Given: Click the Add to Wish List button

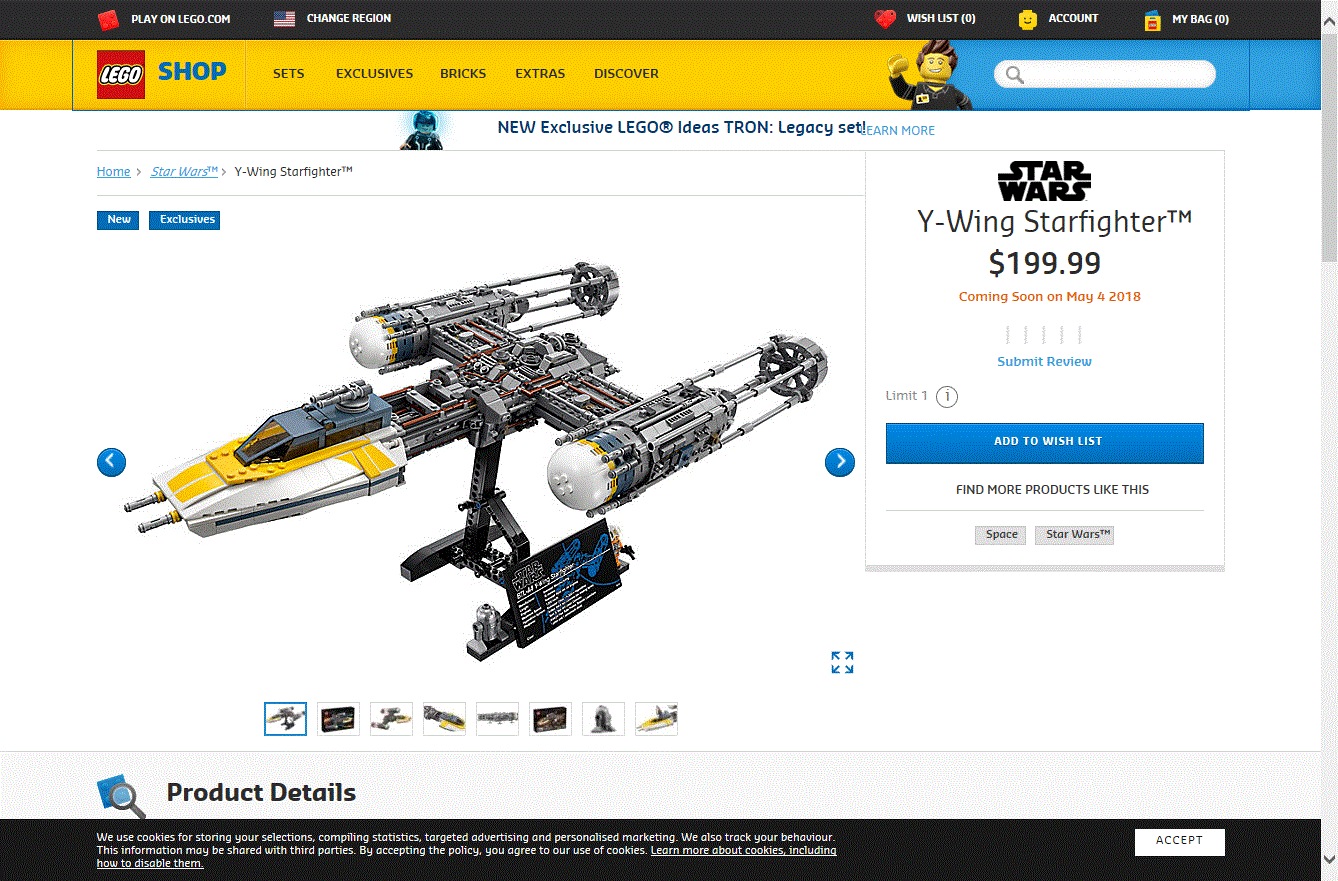Looking at the screenshot, I should (1045, 443).
